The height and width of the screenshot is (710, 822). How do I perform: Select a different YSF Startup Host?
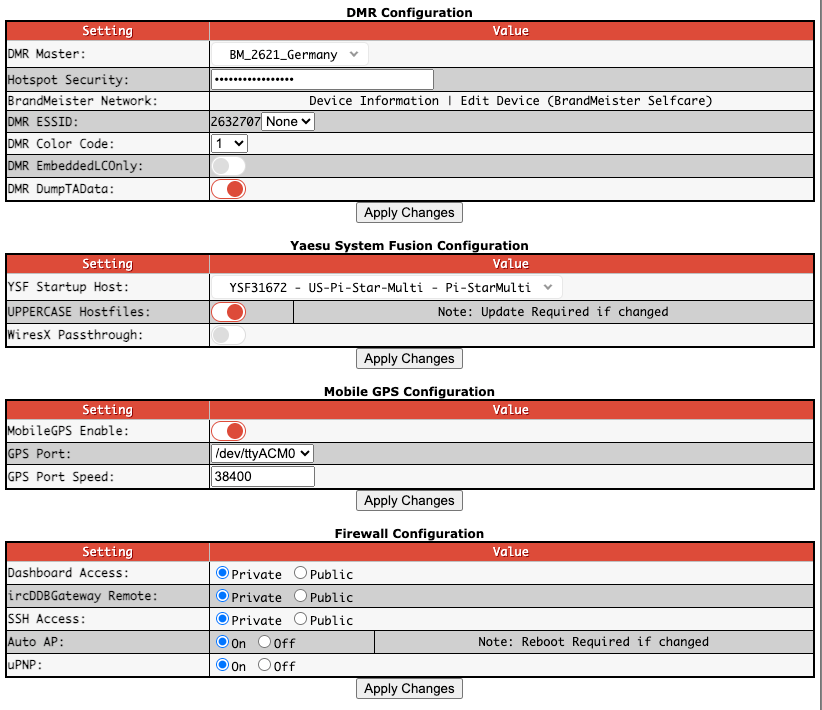click(386, 287)
